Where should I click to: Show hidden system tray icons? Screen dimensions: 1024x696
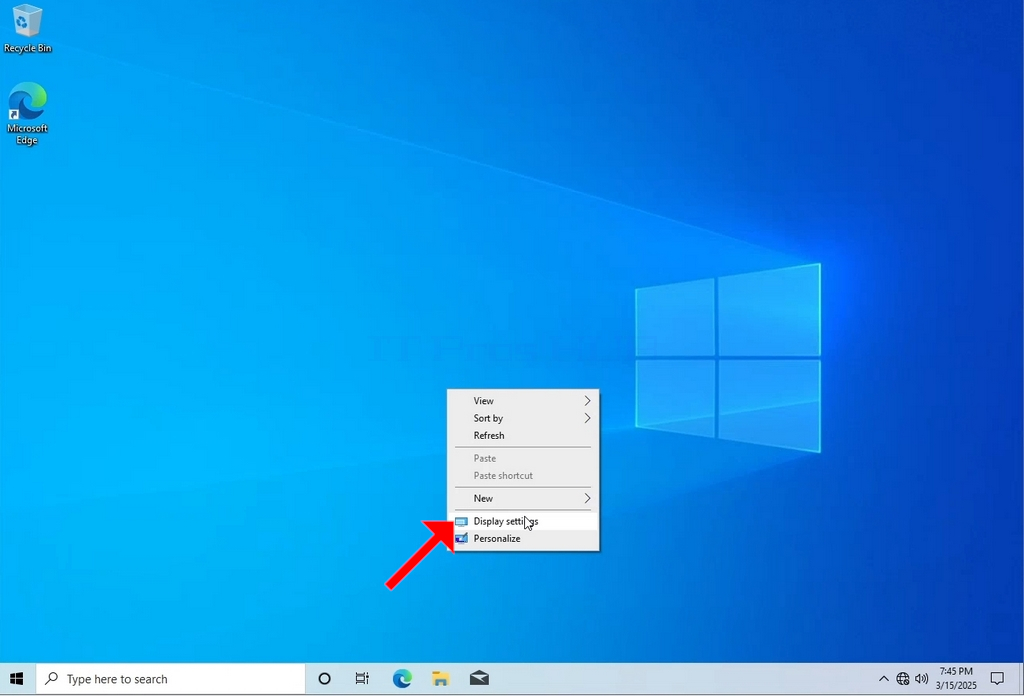tap(884, 679)
